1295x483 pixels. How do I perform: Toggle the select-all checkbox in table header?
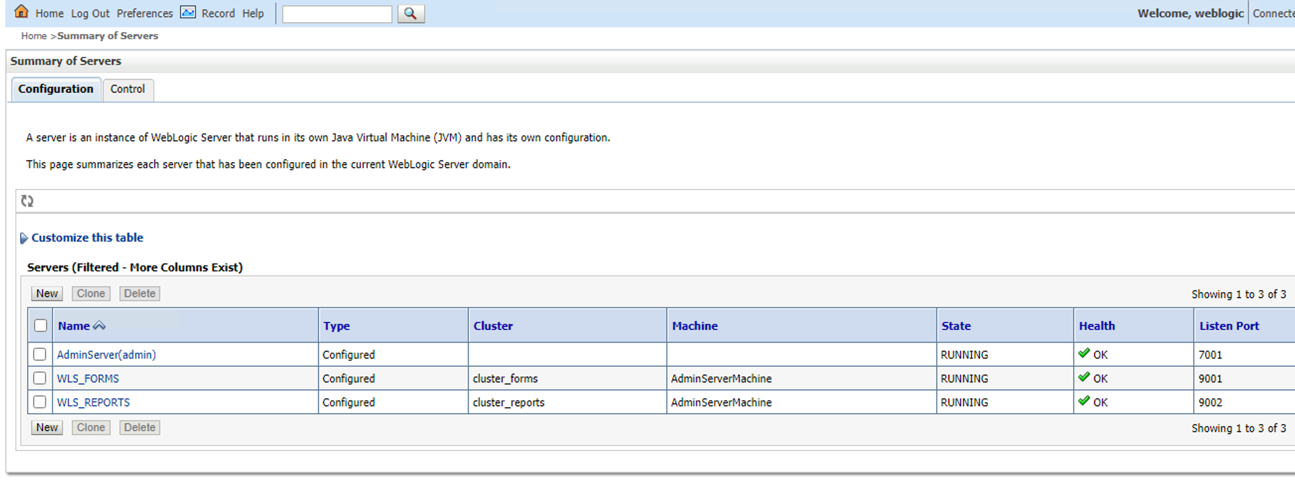tap(40, 326)
